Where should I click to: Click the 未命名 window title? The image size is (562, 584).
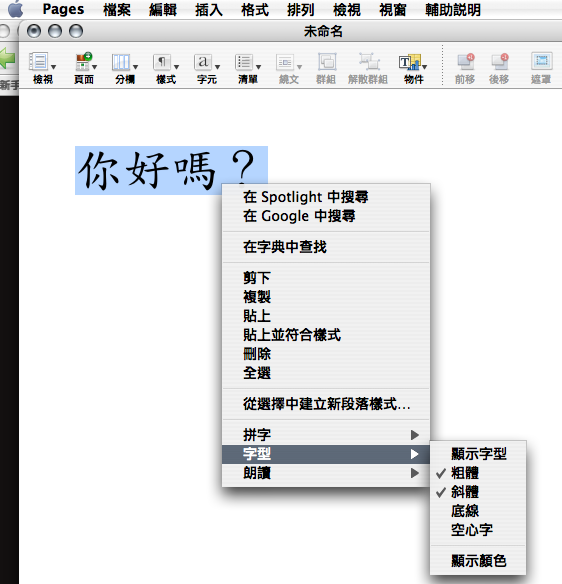323,31
